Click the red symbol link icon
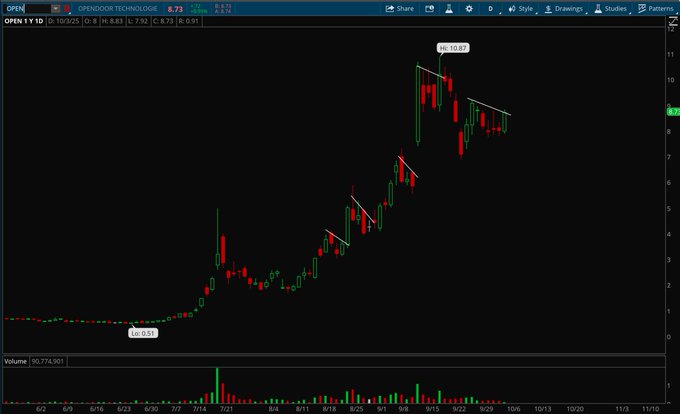Screen dimensions: 680x414 [67, 8]
